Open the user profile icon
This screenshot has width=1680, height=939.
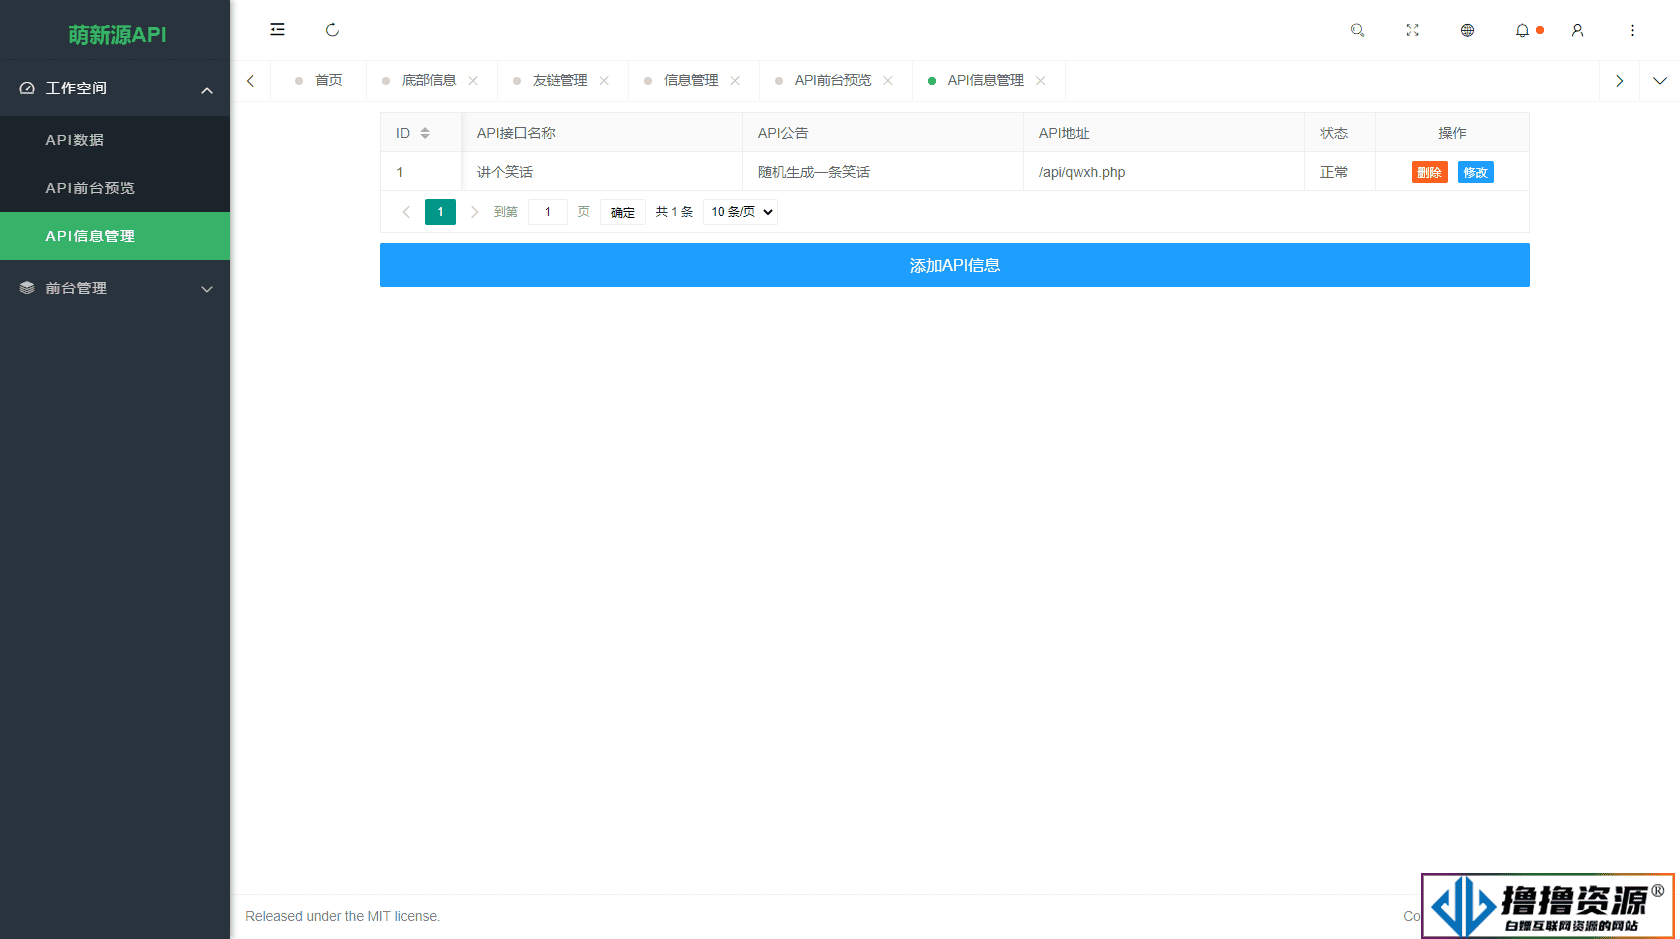(1577, 30)
